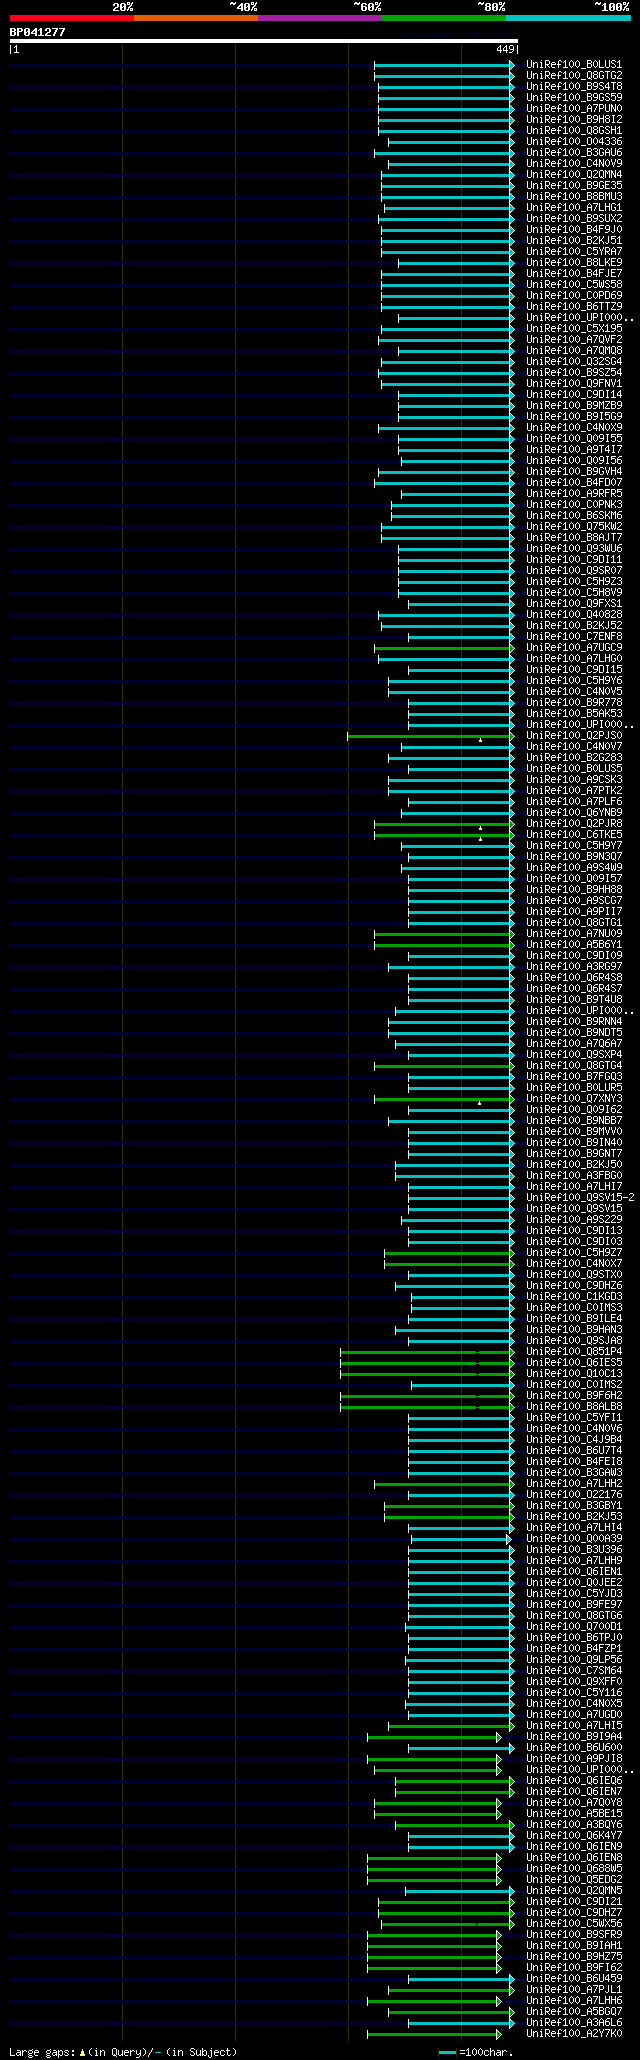Image resolution: width=640 pixels, height=2060 pixels.
Task: Click the green ~80% identity legend segment
Action: (444, 18)
